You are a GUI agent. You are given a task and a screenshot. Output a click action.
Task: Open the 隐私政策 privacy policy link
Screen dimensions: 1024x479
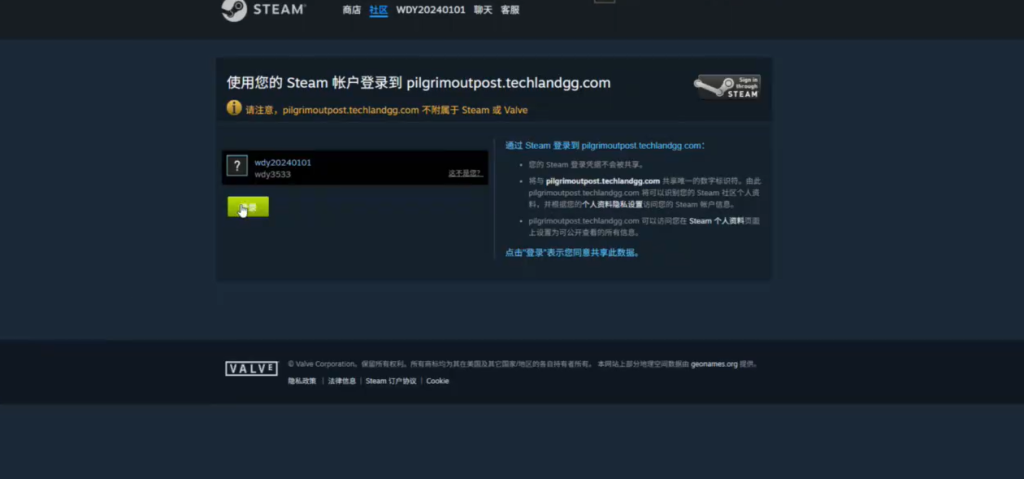click(x=302, y=381)
